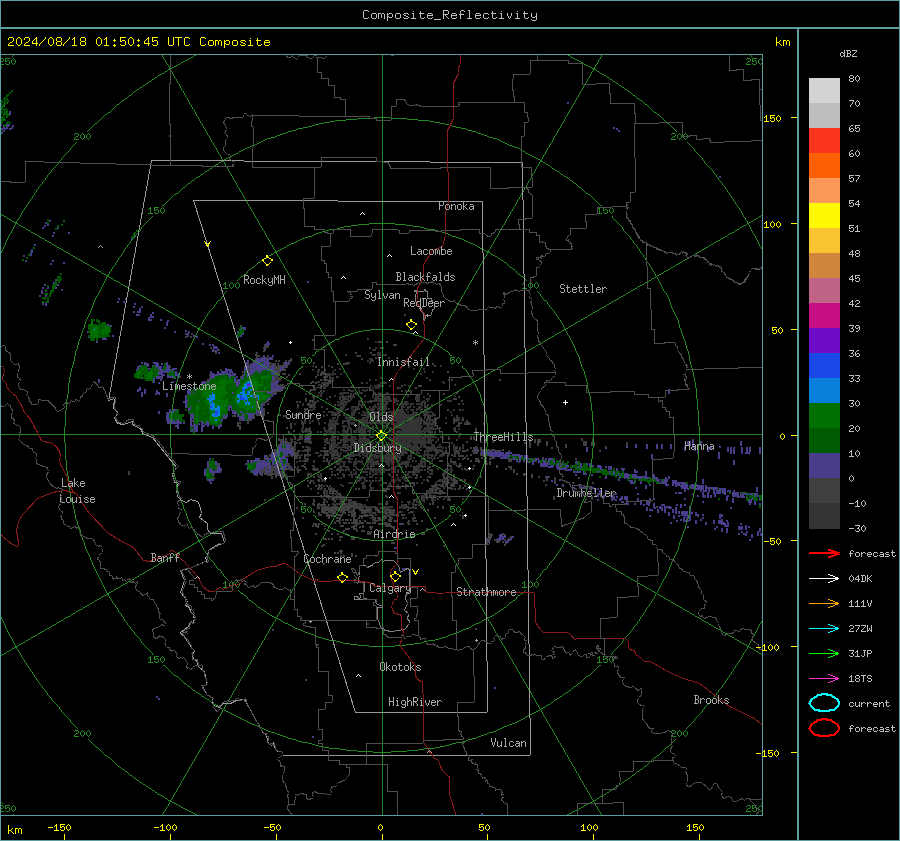Viewport: 900px width, 841px height.
Task: Click the Olds town label
Action: [381, 417]
